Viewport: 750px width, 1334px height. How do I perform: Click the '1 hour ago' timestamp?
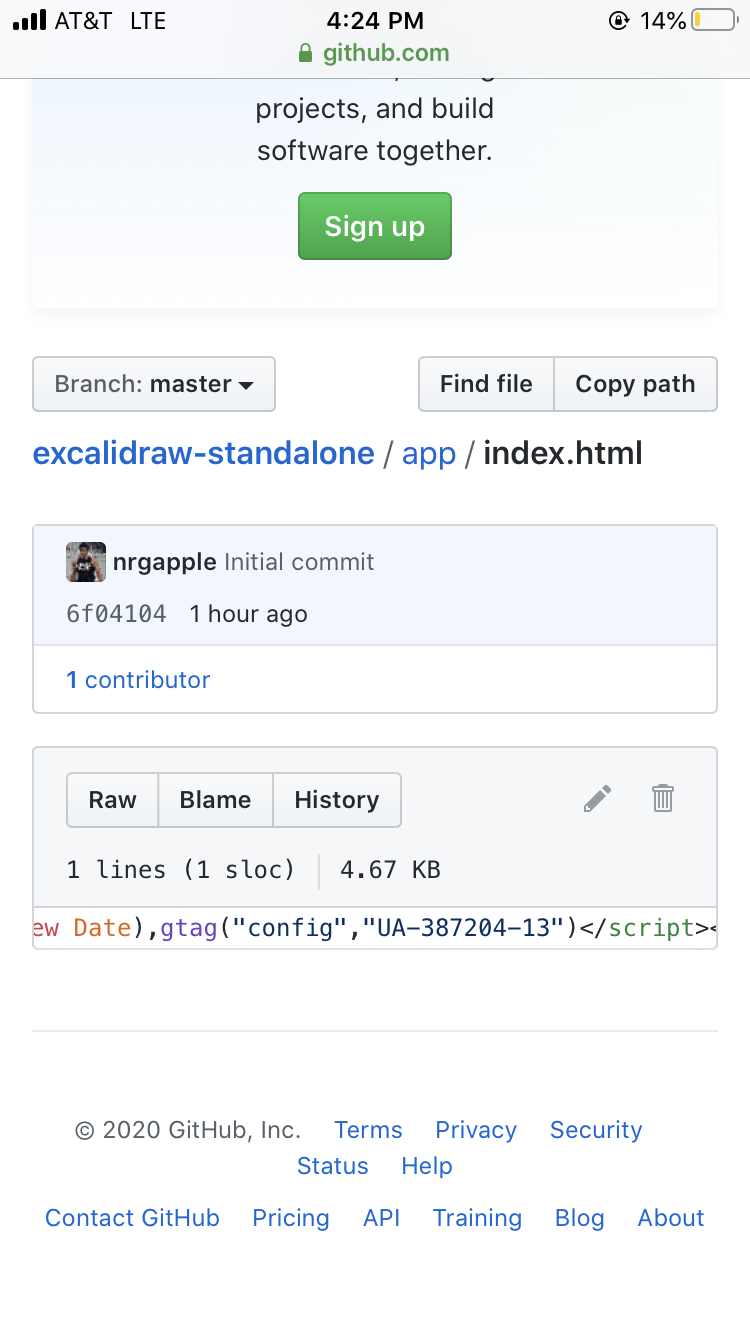coord(249,614)
